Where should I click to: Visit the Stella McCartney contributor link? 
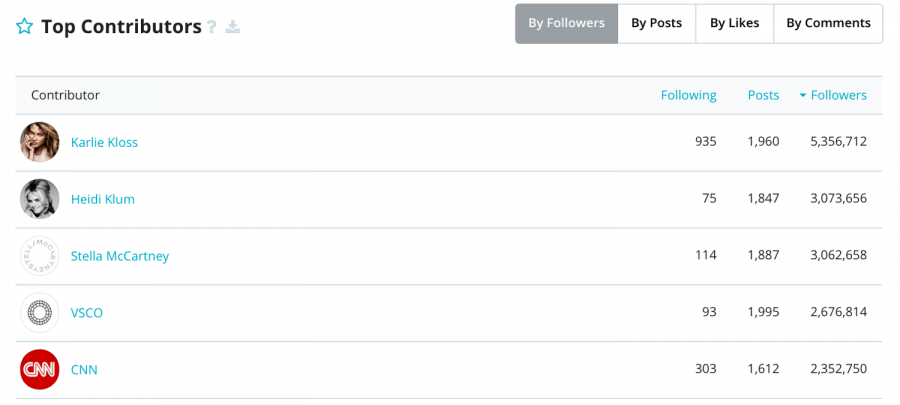tap(120, 256)
